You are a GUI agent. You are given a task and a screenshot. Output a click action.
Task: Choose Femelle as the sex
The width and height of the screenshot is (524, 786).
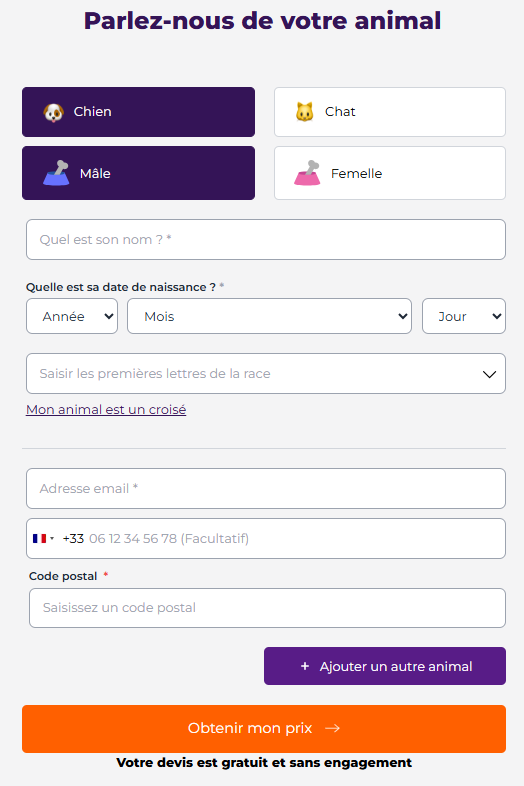(390, 173)
